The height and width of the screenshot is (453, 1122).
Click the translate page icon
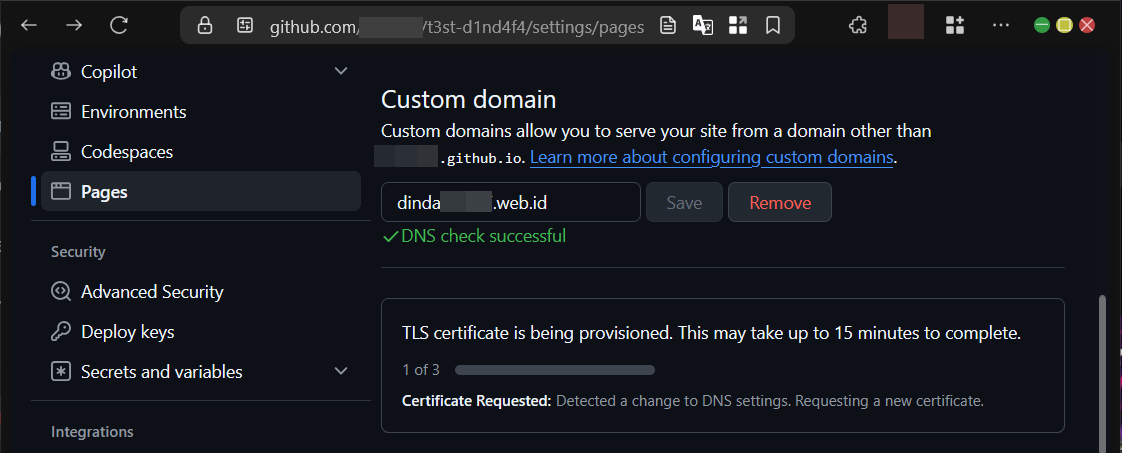(703, 26)
